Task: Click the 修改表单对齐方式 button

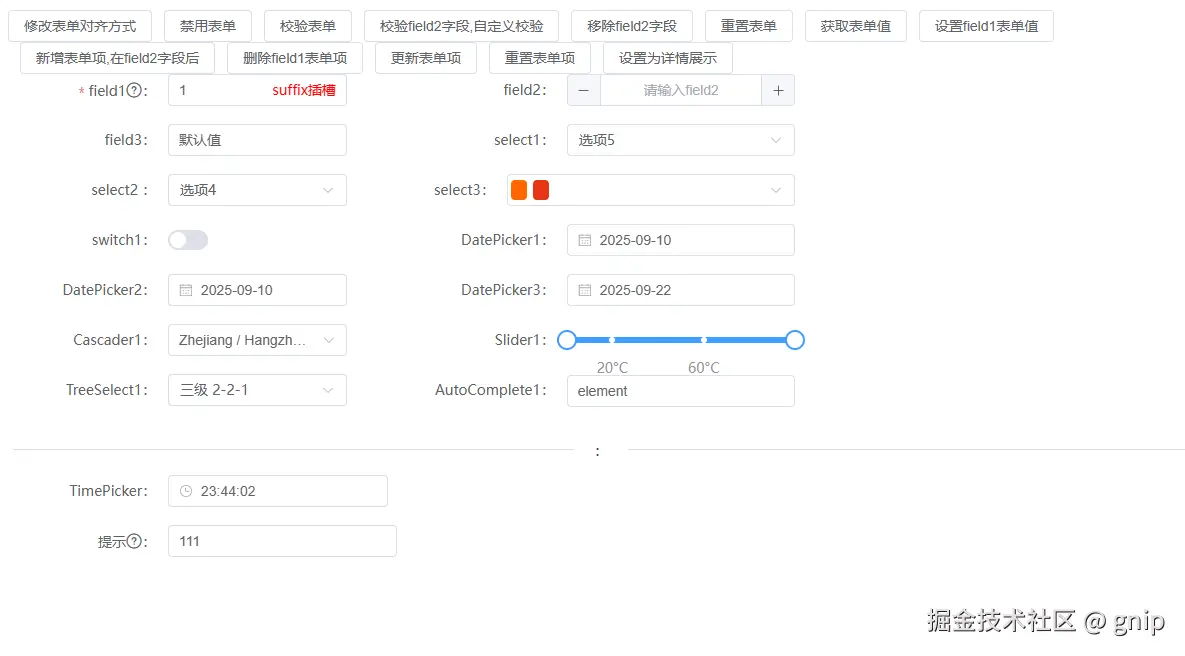Action: [80, 26]
